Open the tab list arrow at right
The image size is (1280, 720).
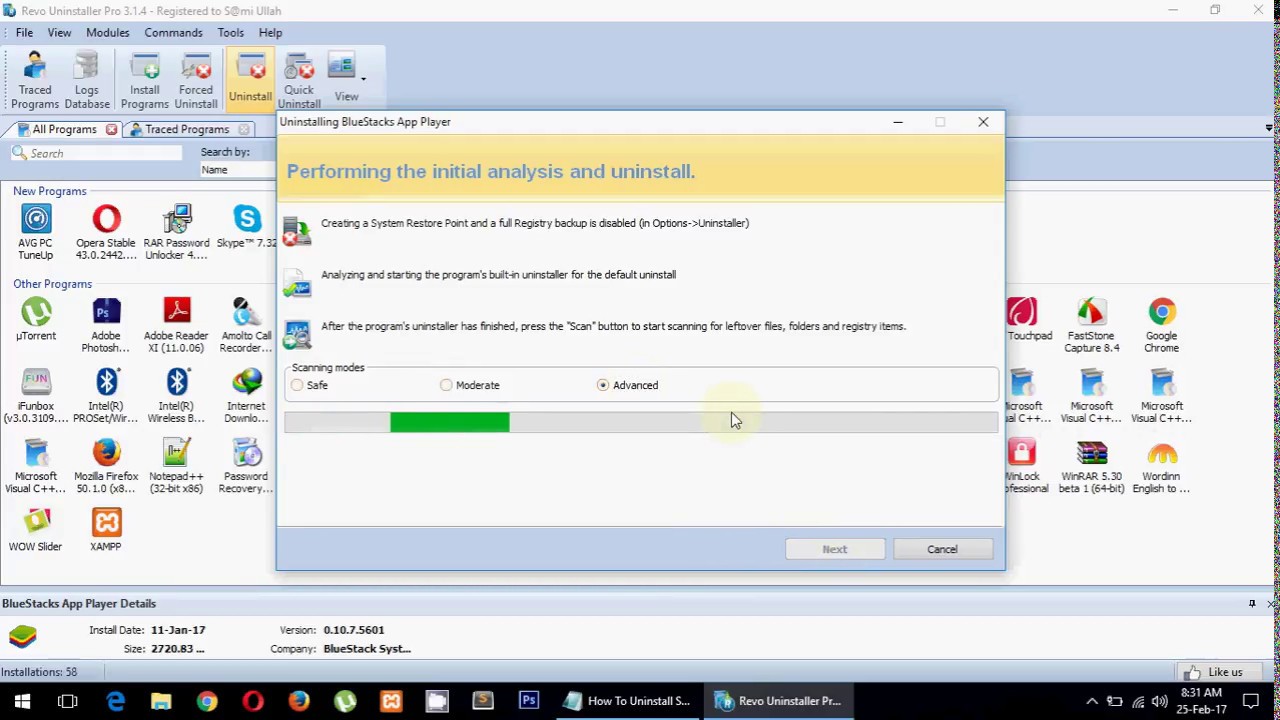pos(1269,129)
